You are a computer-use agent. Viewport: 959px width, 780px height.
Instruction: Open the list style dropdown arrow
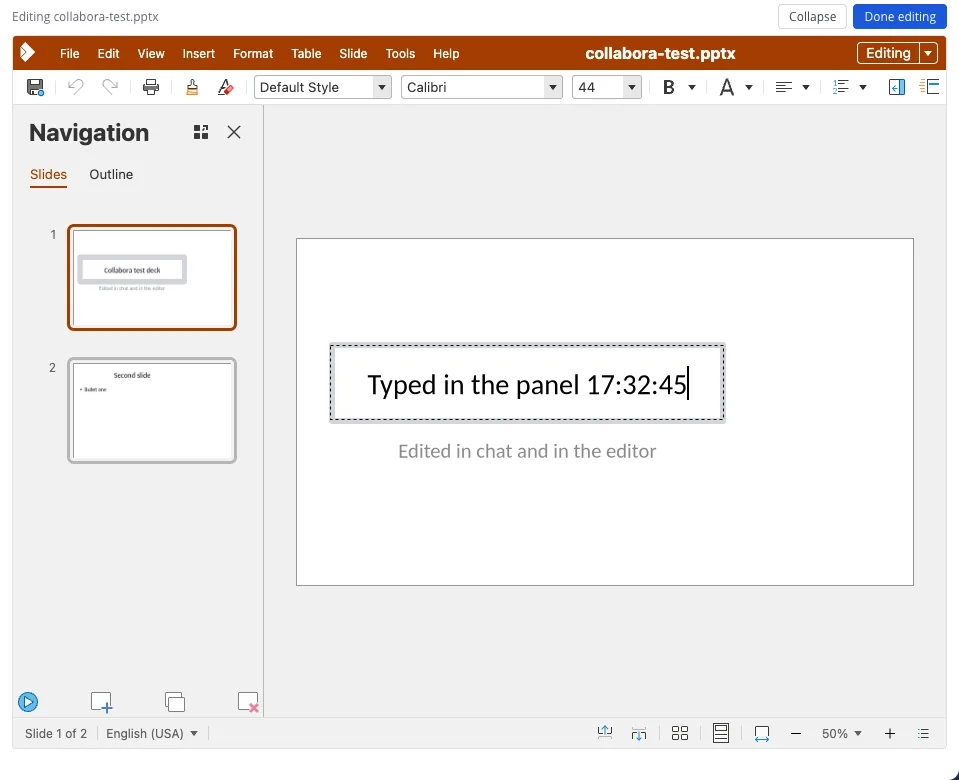pos(863,87)
